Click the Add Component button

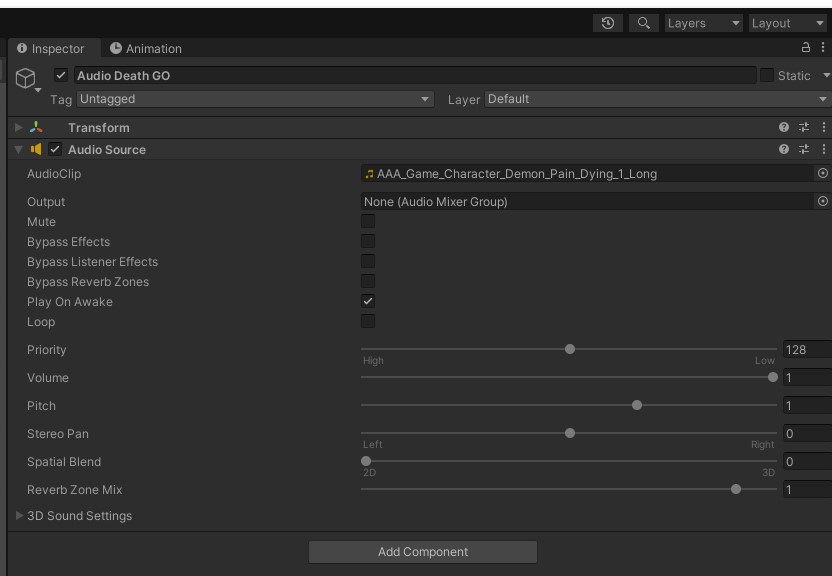click(424, 551)
